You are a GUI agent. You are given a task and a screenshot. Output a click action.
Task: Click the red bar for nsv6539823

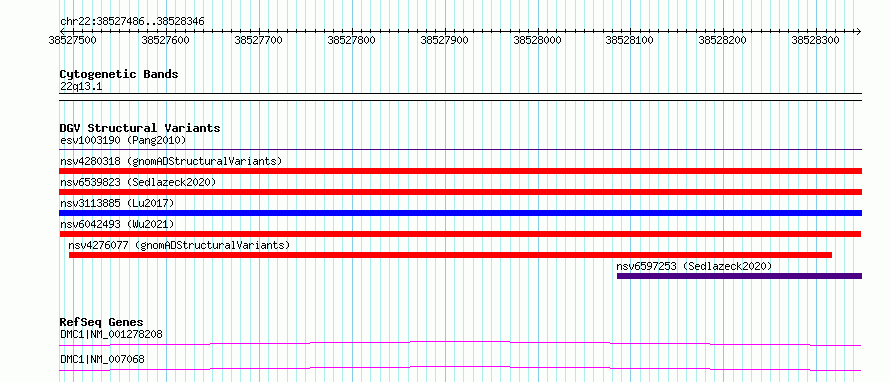click(460, 192)
